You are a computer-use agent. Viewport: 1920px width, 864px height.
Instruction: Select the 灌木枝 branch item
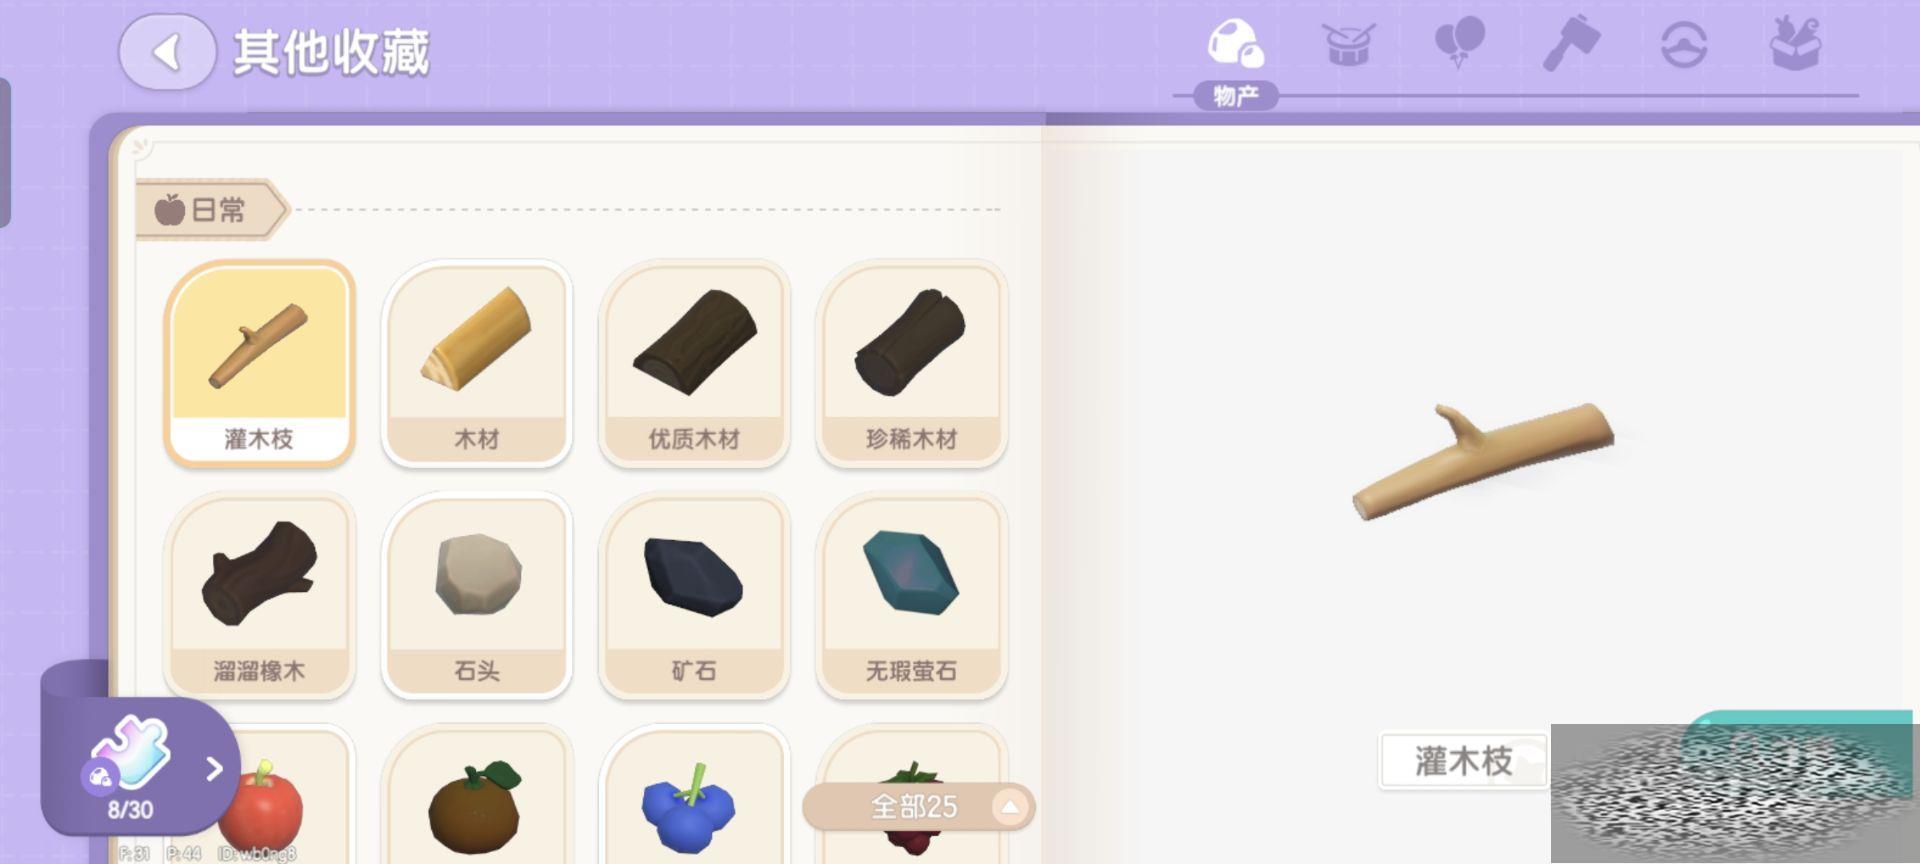259,364
